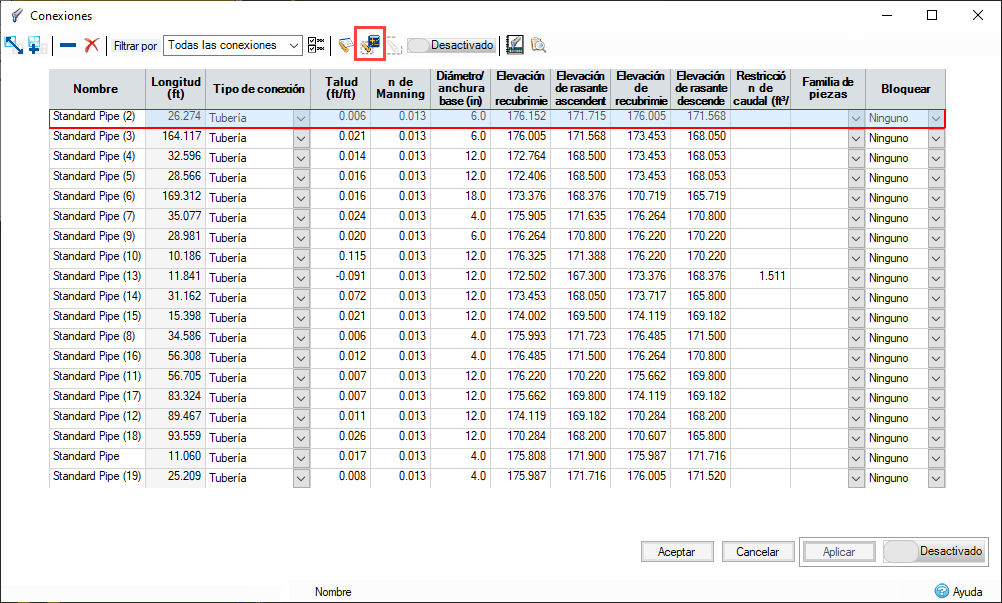Open Bloquear dropdown for Standard Pipe (2)
The width and height of the screenshot is (1002, 603).
pos(936,119)
